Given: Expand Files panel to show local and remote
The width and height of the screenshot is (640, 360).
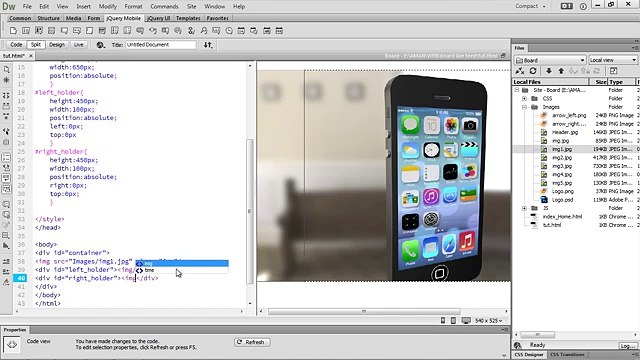Looking at the screenshot, I should (x=613, y=71).
